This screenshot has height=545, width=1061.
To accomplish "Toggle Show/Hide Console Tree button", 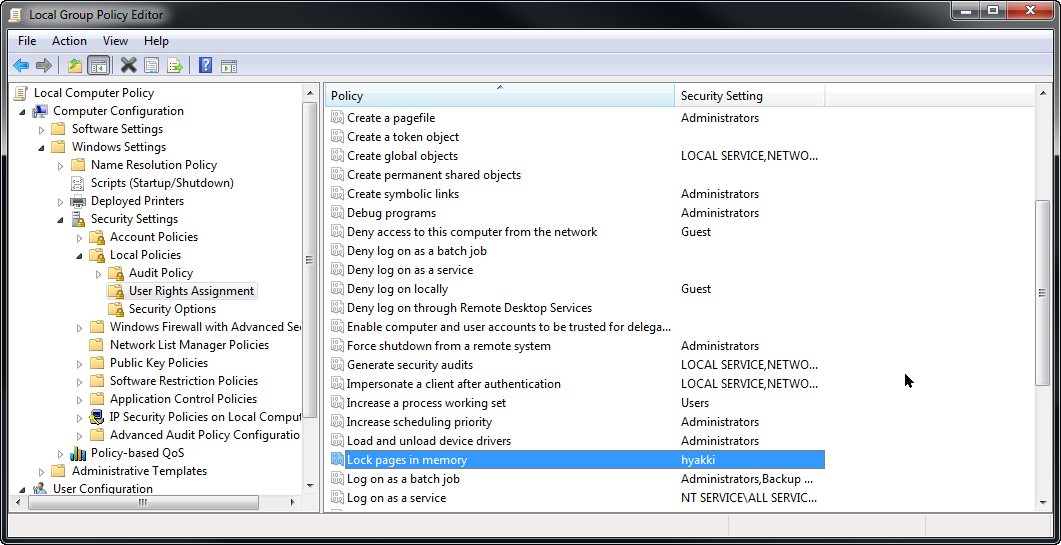I will tap(98, 66).
